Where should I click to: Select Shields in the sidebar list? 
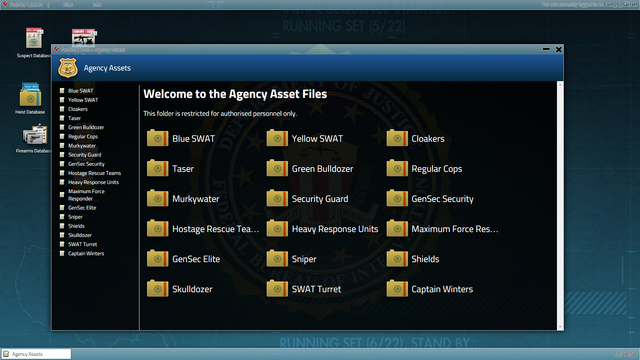[x=76, y=226]
